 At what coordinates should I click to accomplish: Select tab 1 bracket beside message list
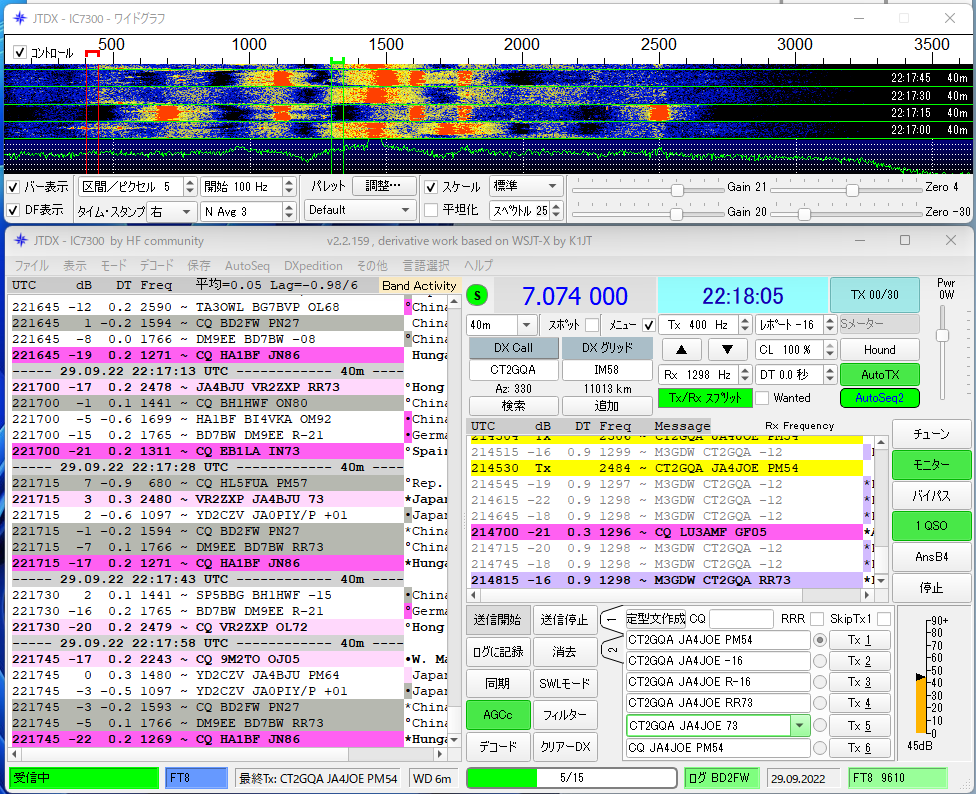coord(610,620)
